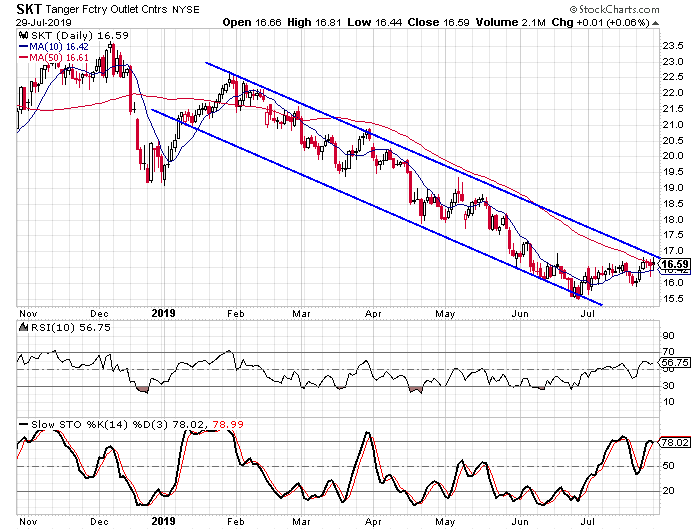Click the 2019 label on price chart axis

pyautogui.click(x=163, y=313)
